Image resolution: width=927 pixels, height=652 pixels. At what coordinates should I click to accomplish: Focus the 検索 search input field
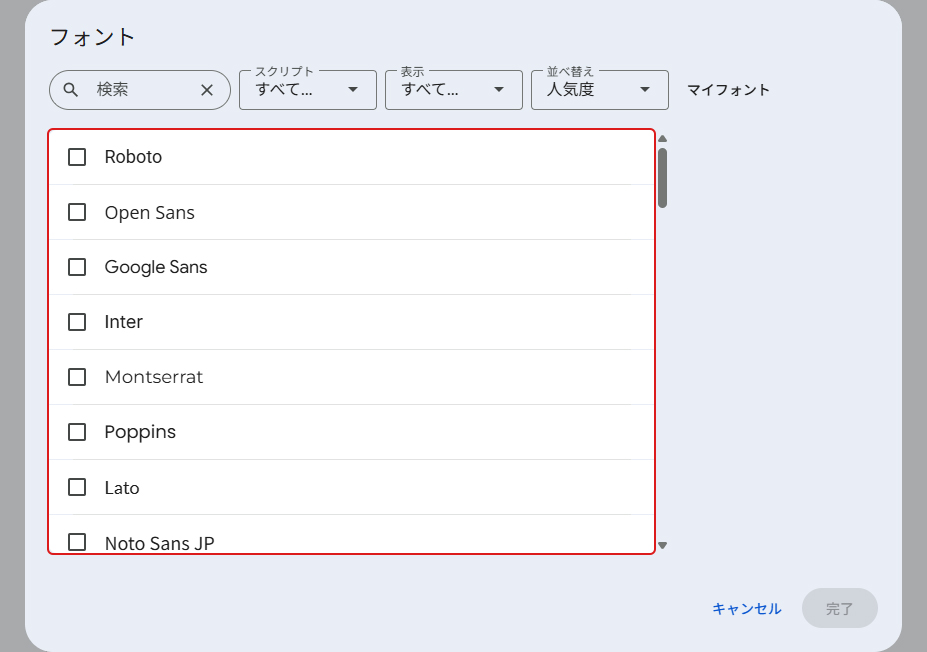(142, 90)
